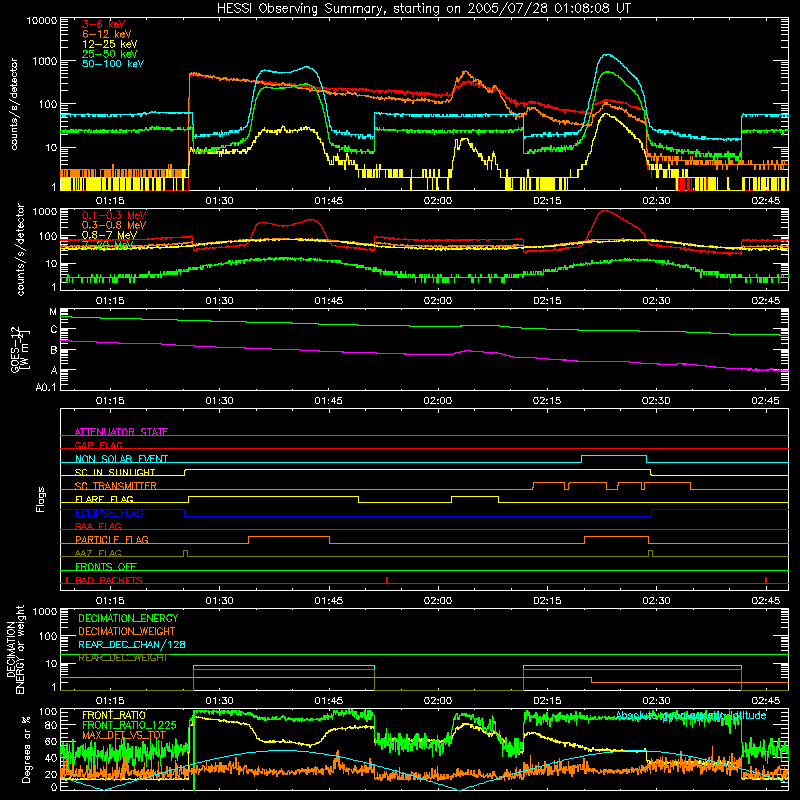Screen dimensions: 800x800
Task: Click the HESSI Observing Summary title text
Action: pyautogui.click(x=423, y=9)
